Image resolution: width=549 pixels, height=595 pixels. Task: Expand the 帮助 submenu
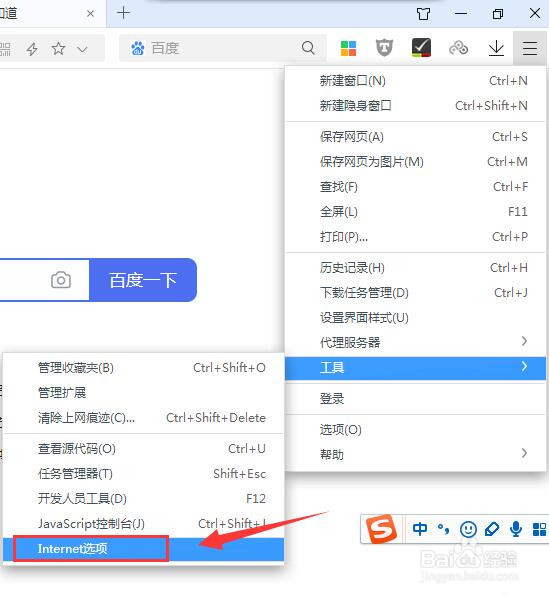(x=415, y=455)
